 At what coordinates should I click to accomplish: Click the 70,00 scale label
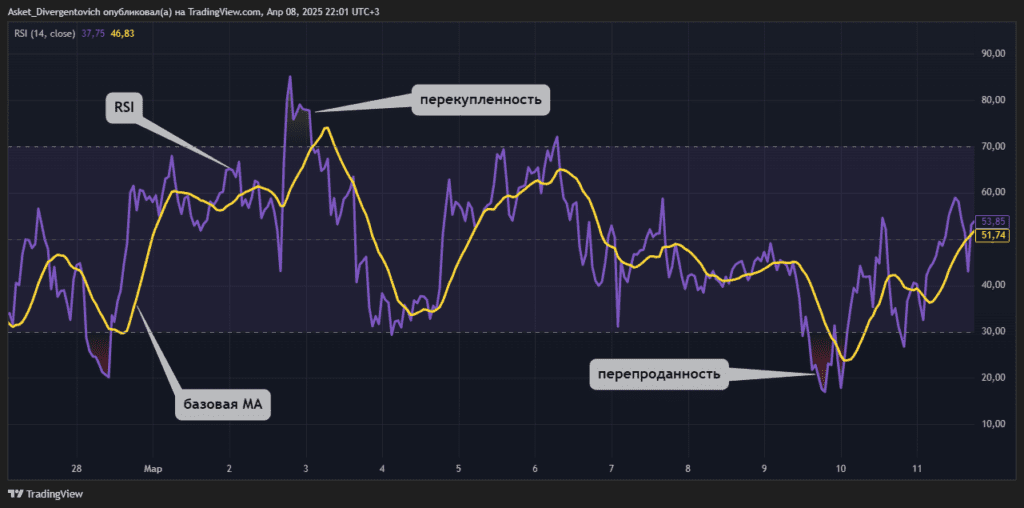[x=993, y=146]
